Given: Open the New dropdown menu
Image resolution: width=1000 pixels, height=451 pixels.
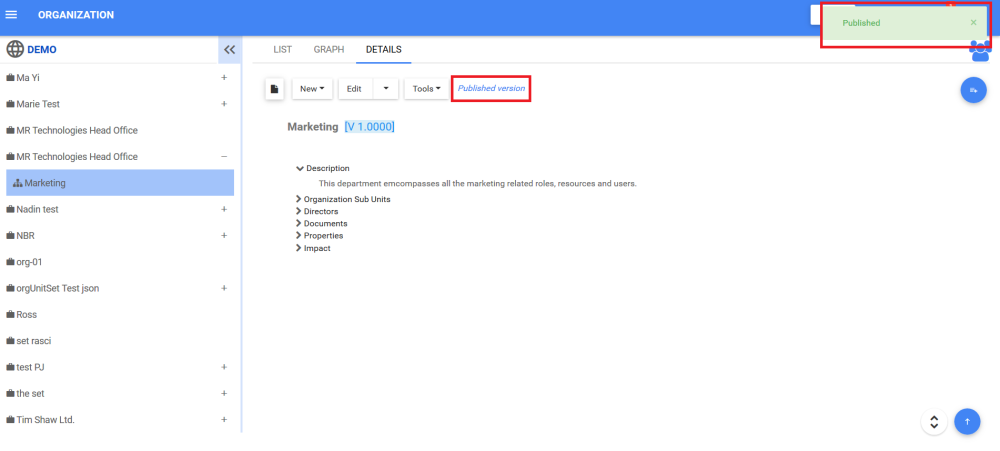Looking at the screenshot, I should point(312,89).
